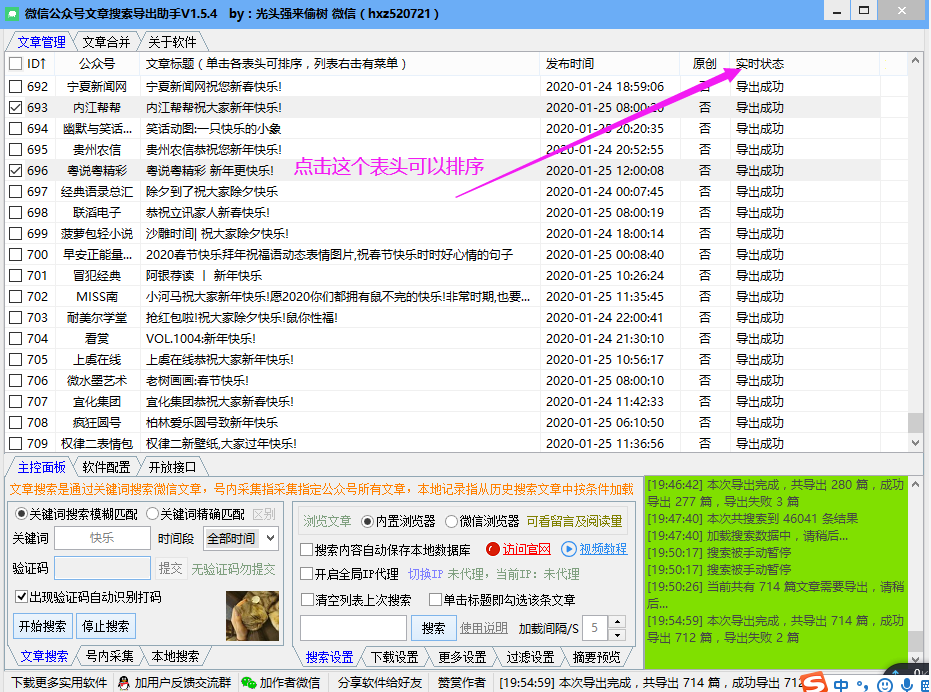931x692 pixels.
Task: Switch to the 下载设置 tab
Action: click(395, 657)
